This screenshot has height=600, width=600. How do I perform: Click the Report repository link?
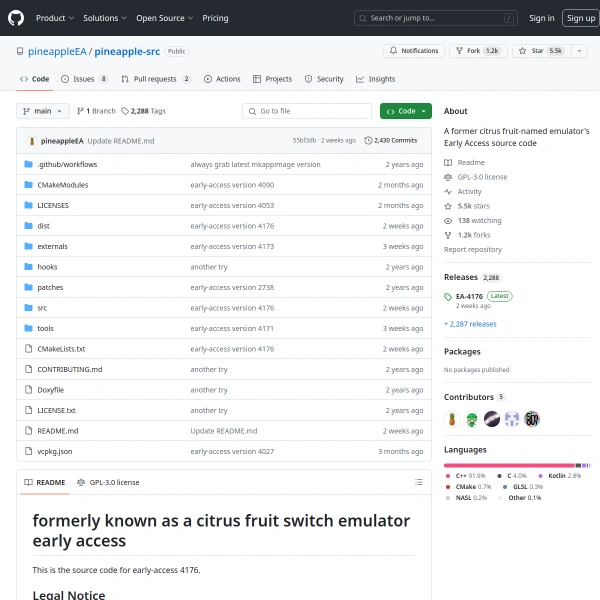coord(473,249)
